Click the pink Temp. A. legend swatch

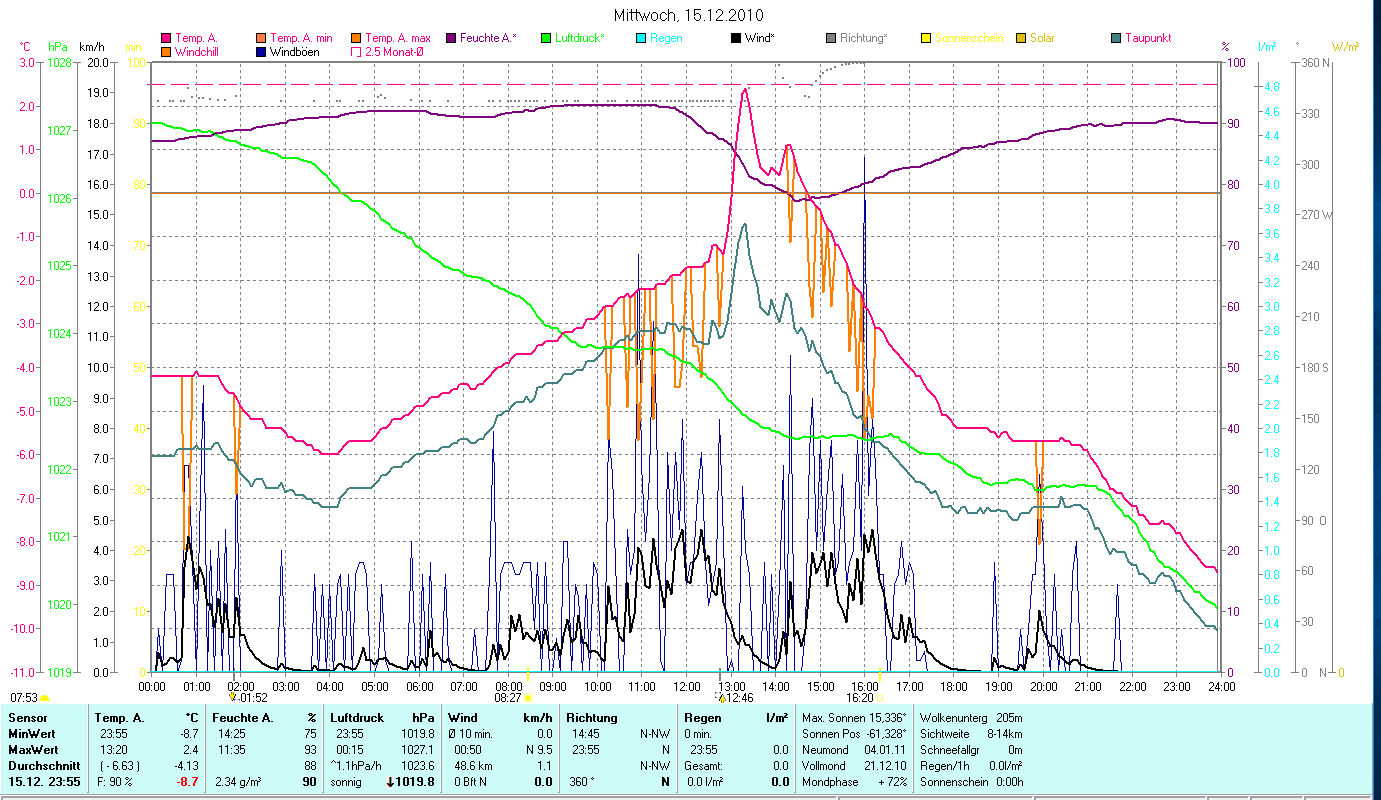coord(166,38)
